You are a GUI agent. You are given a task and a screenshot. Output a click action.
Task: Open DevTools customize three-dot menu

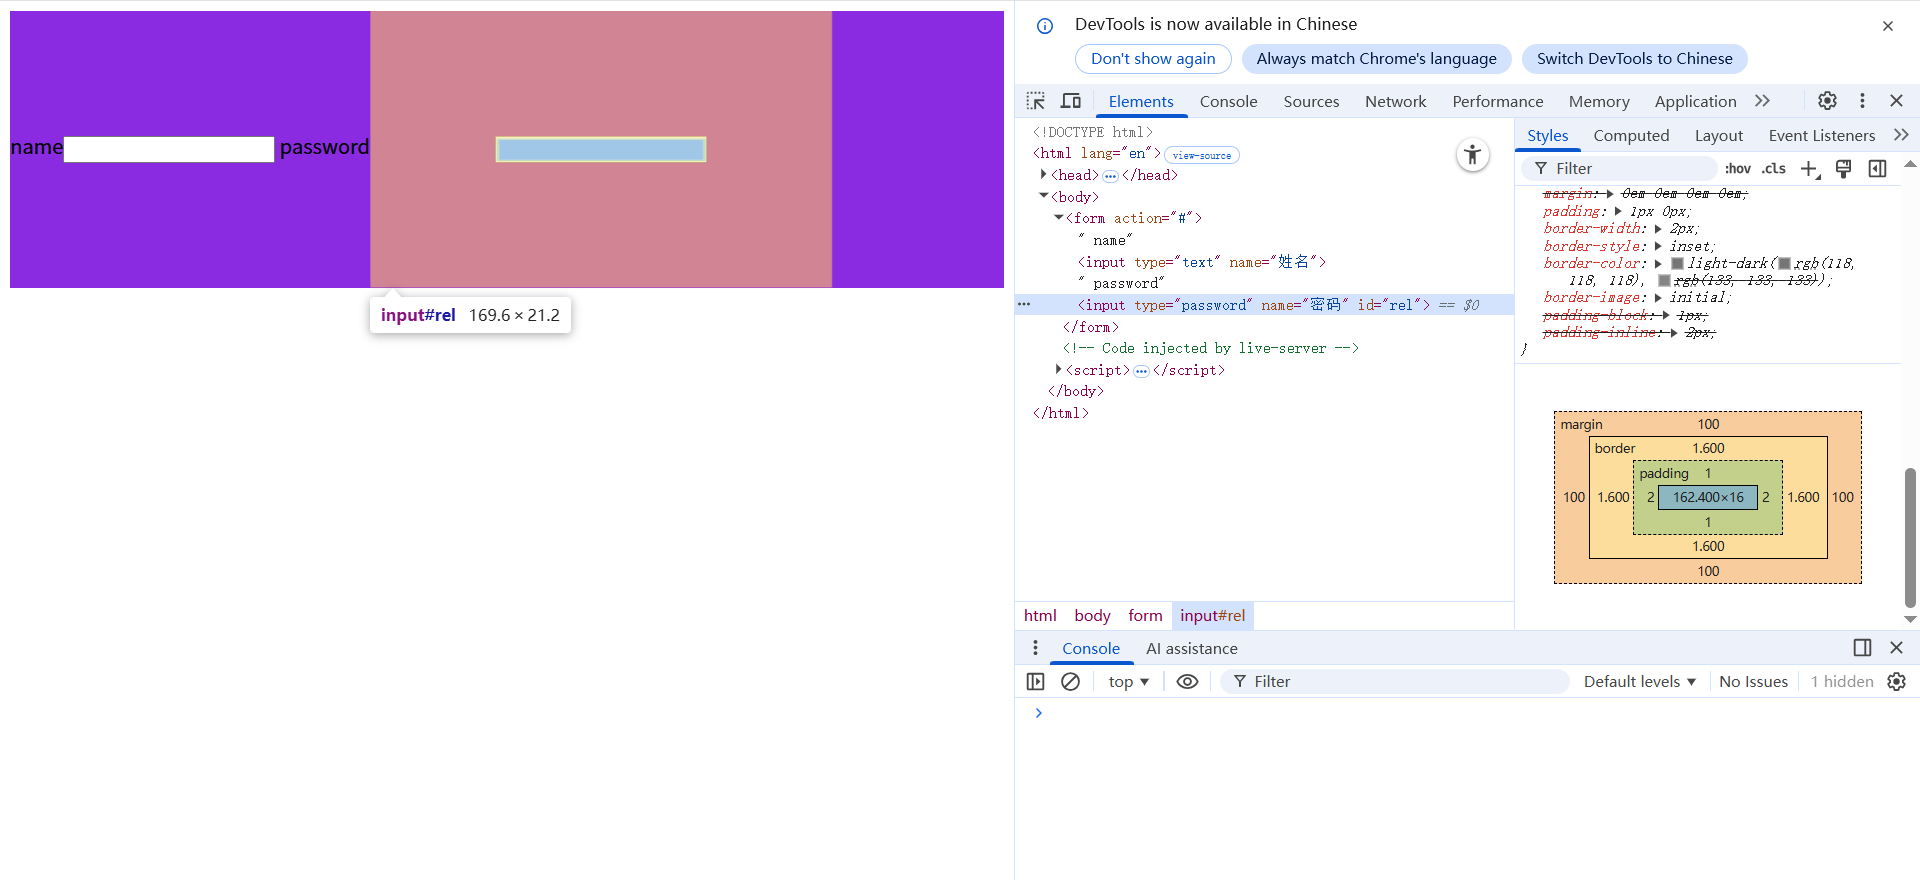click(x=1862, y=101)
